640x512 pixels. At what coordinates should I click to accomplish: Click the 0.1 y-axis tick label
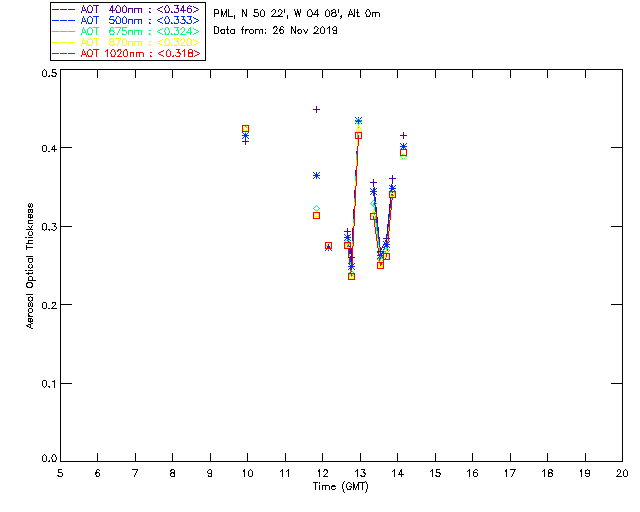(x=49, y=384)
